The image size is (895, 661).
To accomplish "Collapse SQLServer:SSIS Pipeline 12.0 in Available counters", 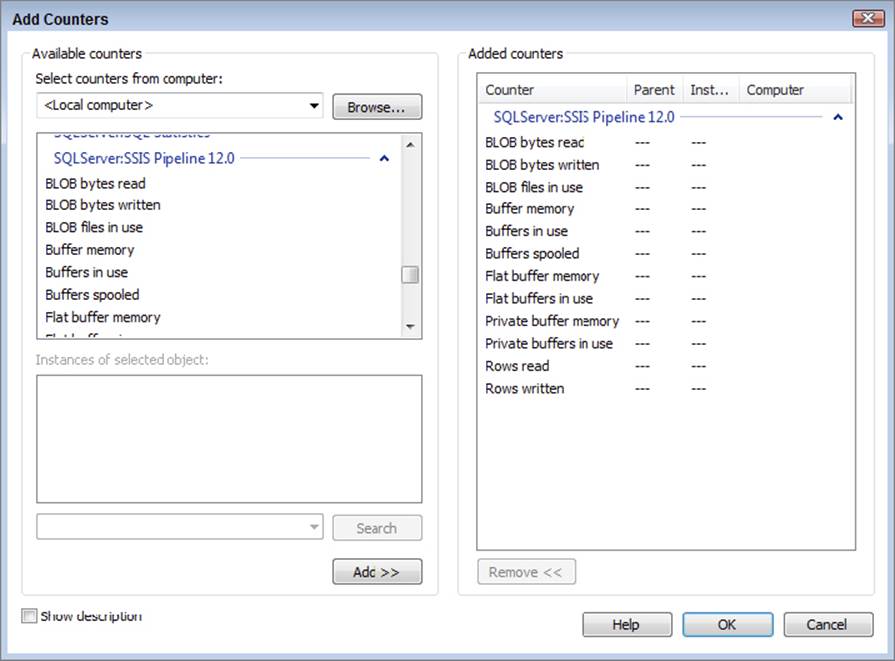I will pos(384,158).
